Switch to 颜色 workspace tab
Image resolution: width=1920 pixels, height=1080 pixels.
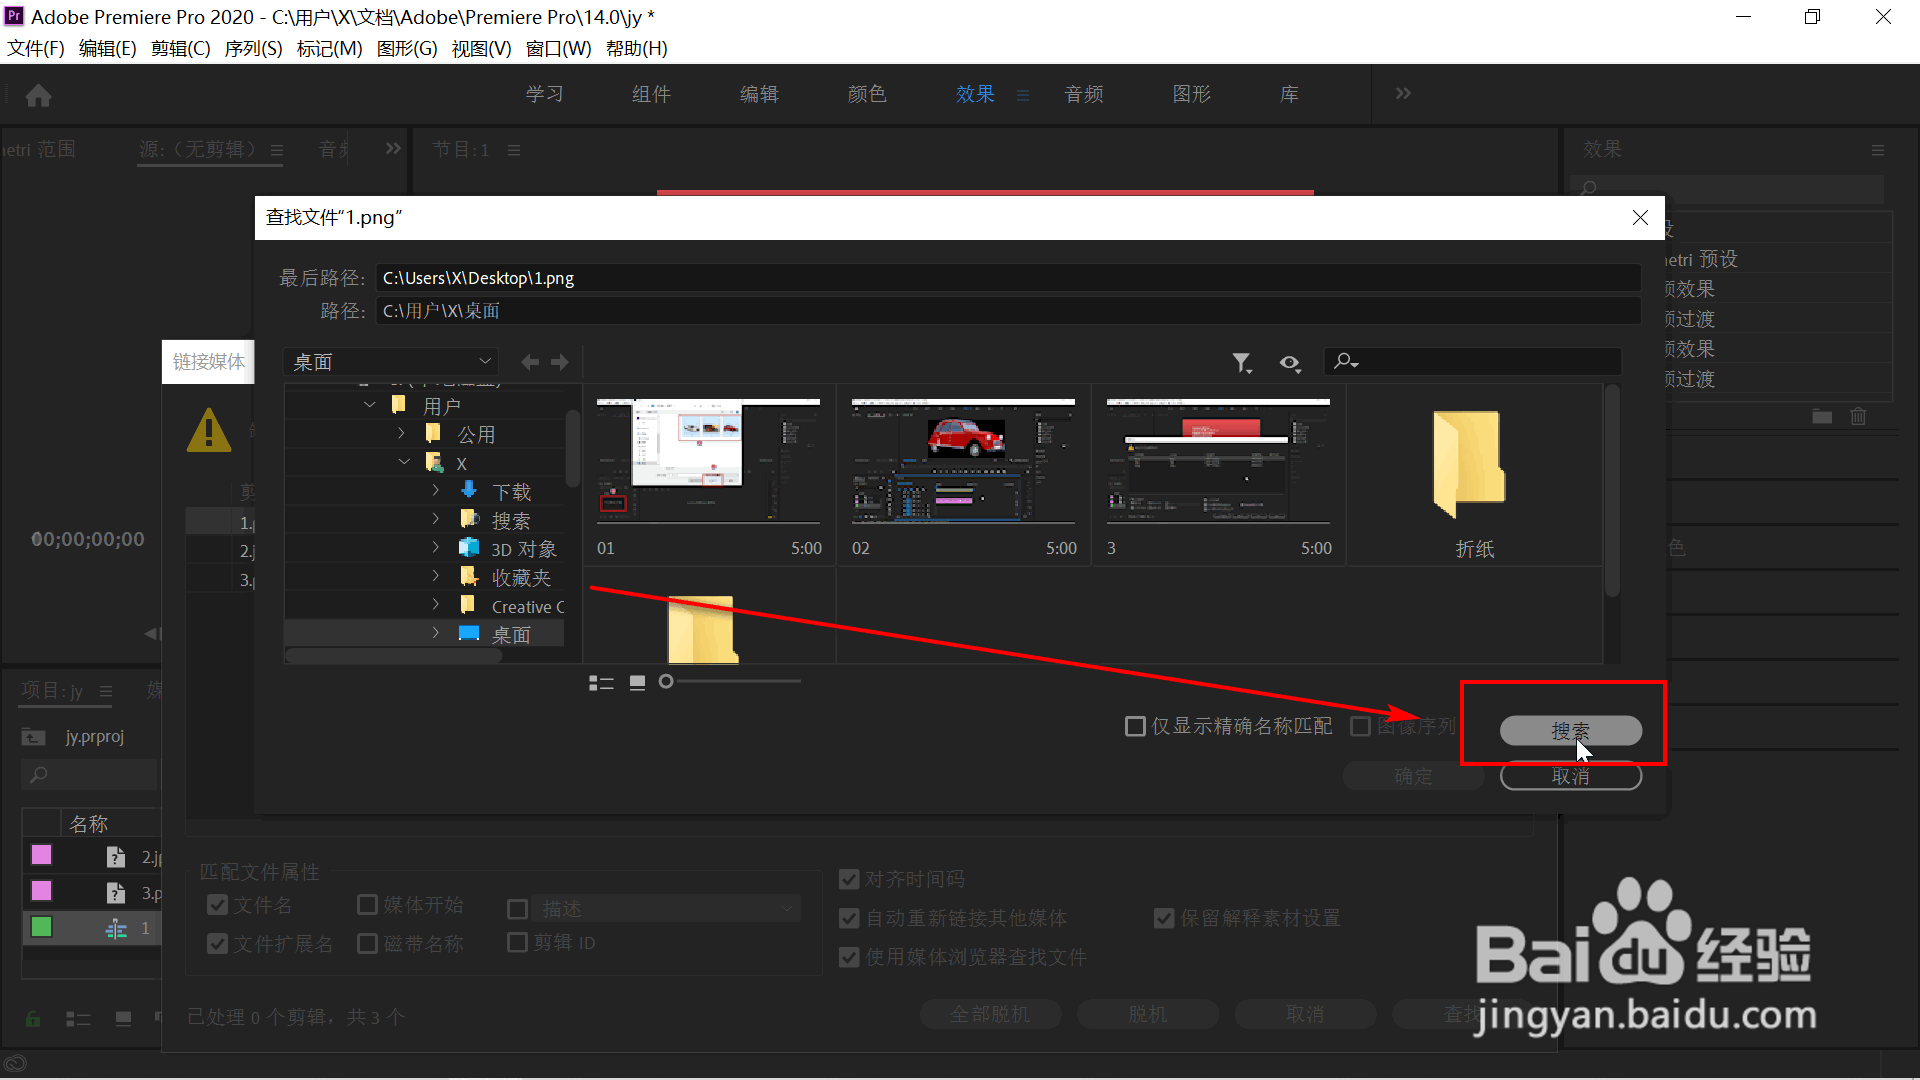[867, 94]
